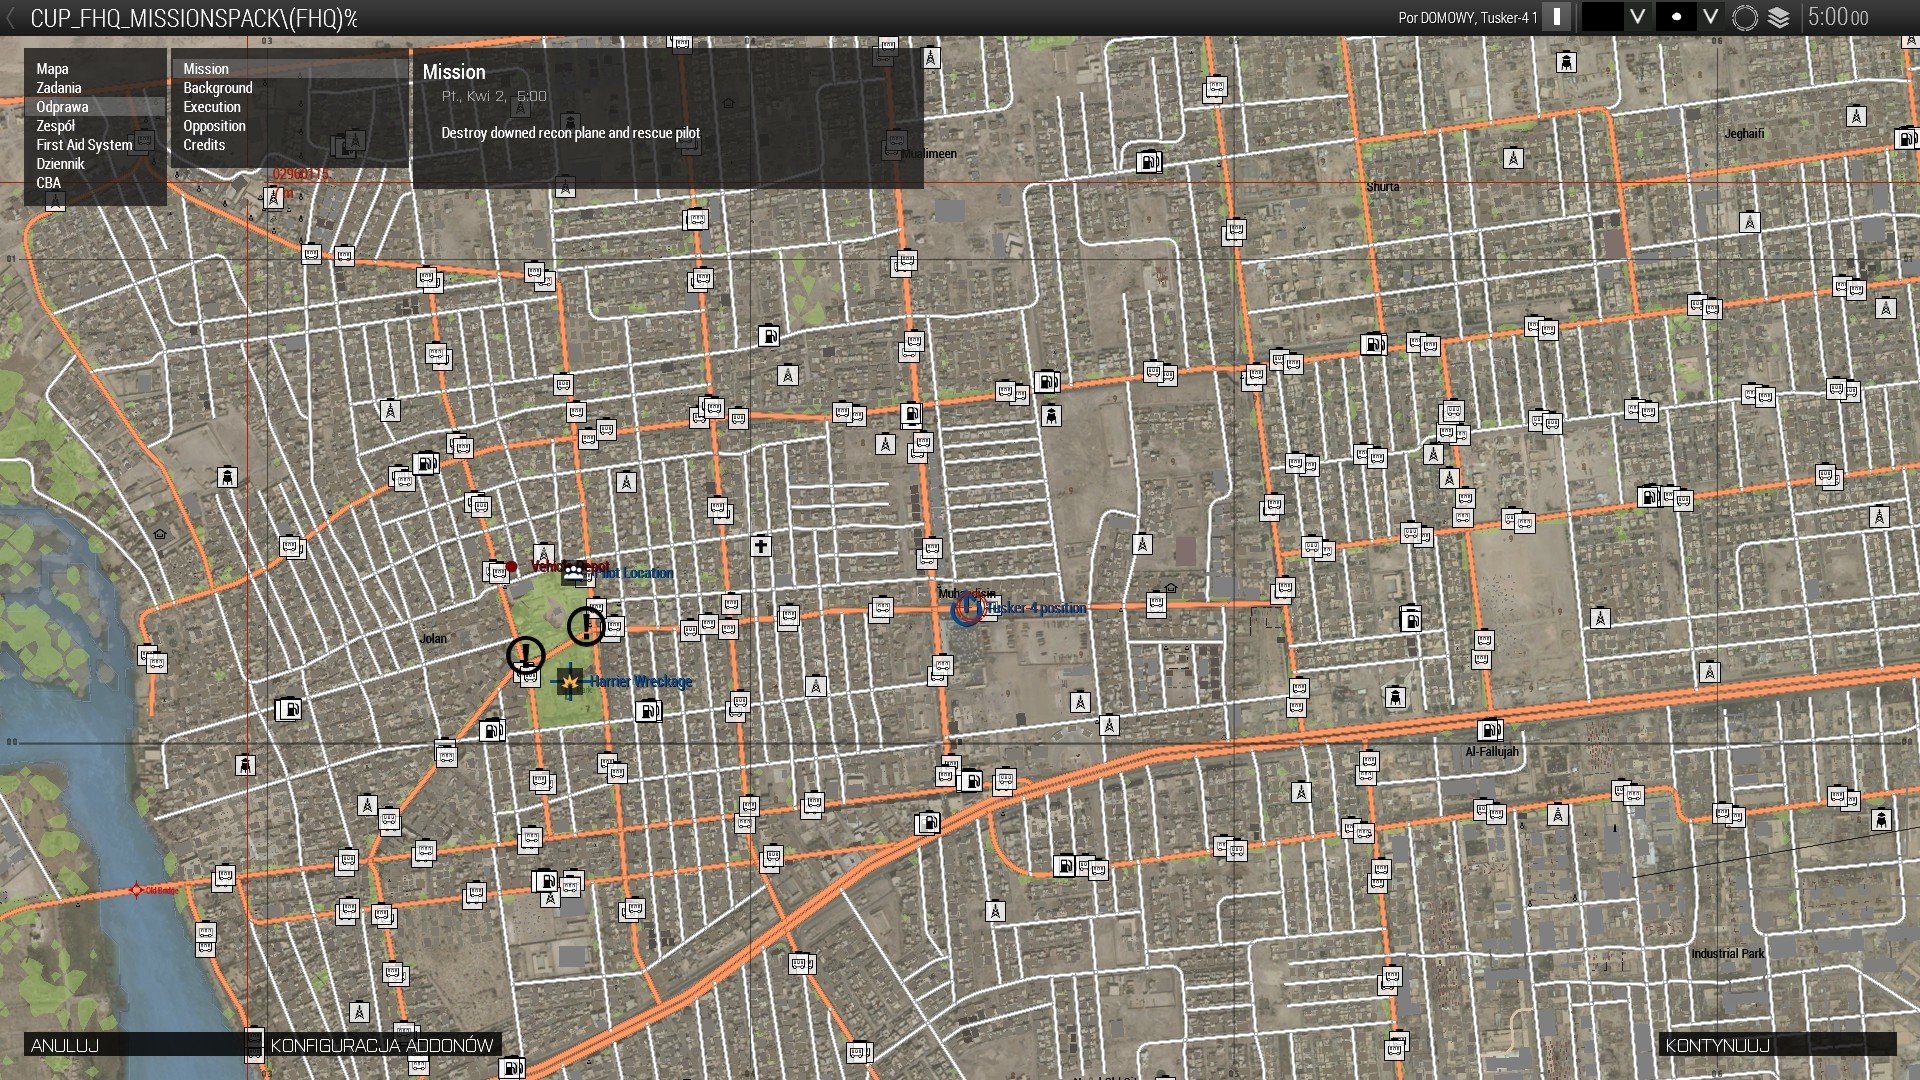Click the Old Bridge red marker
This screenshot has width=1920, height=1080.
137,890
